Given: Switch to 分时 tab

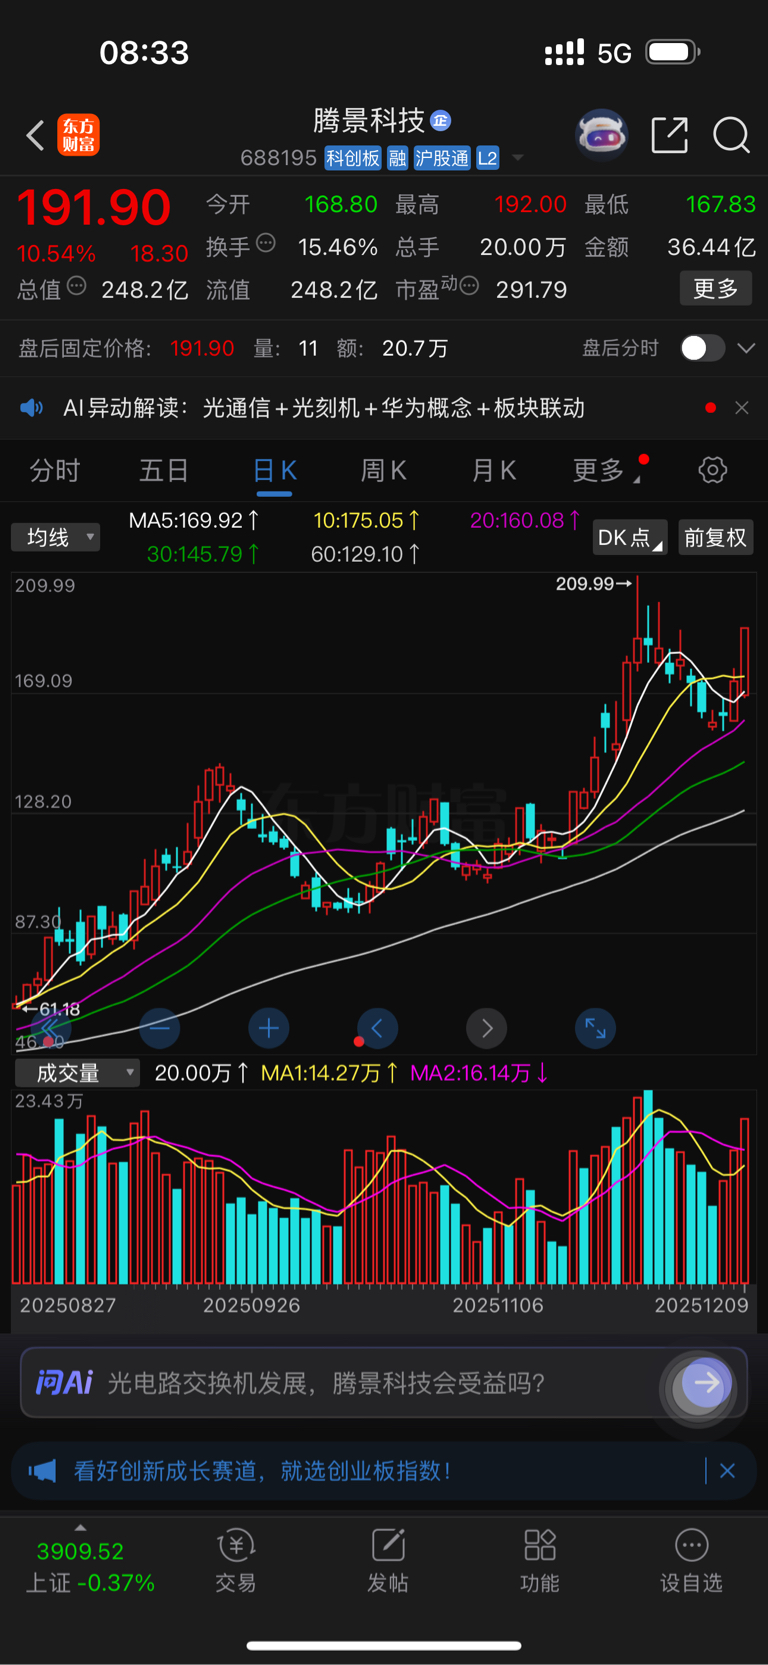Looking at the screenshot, I should [55, 470].
